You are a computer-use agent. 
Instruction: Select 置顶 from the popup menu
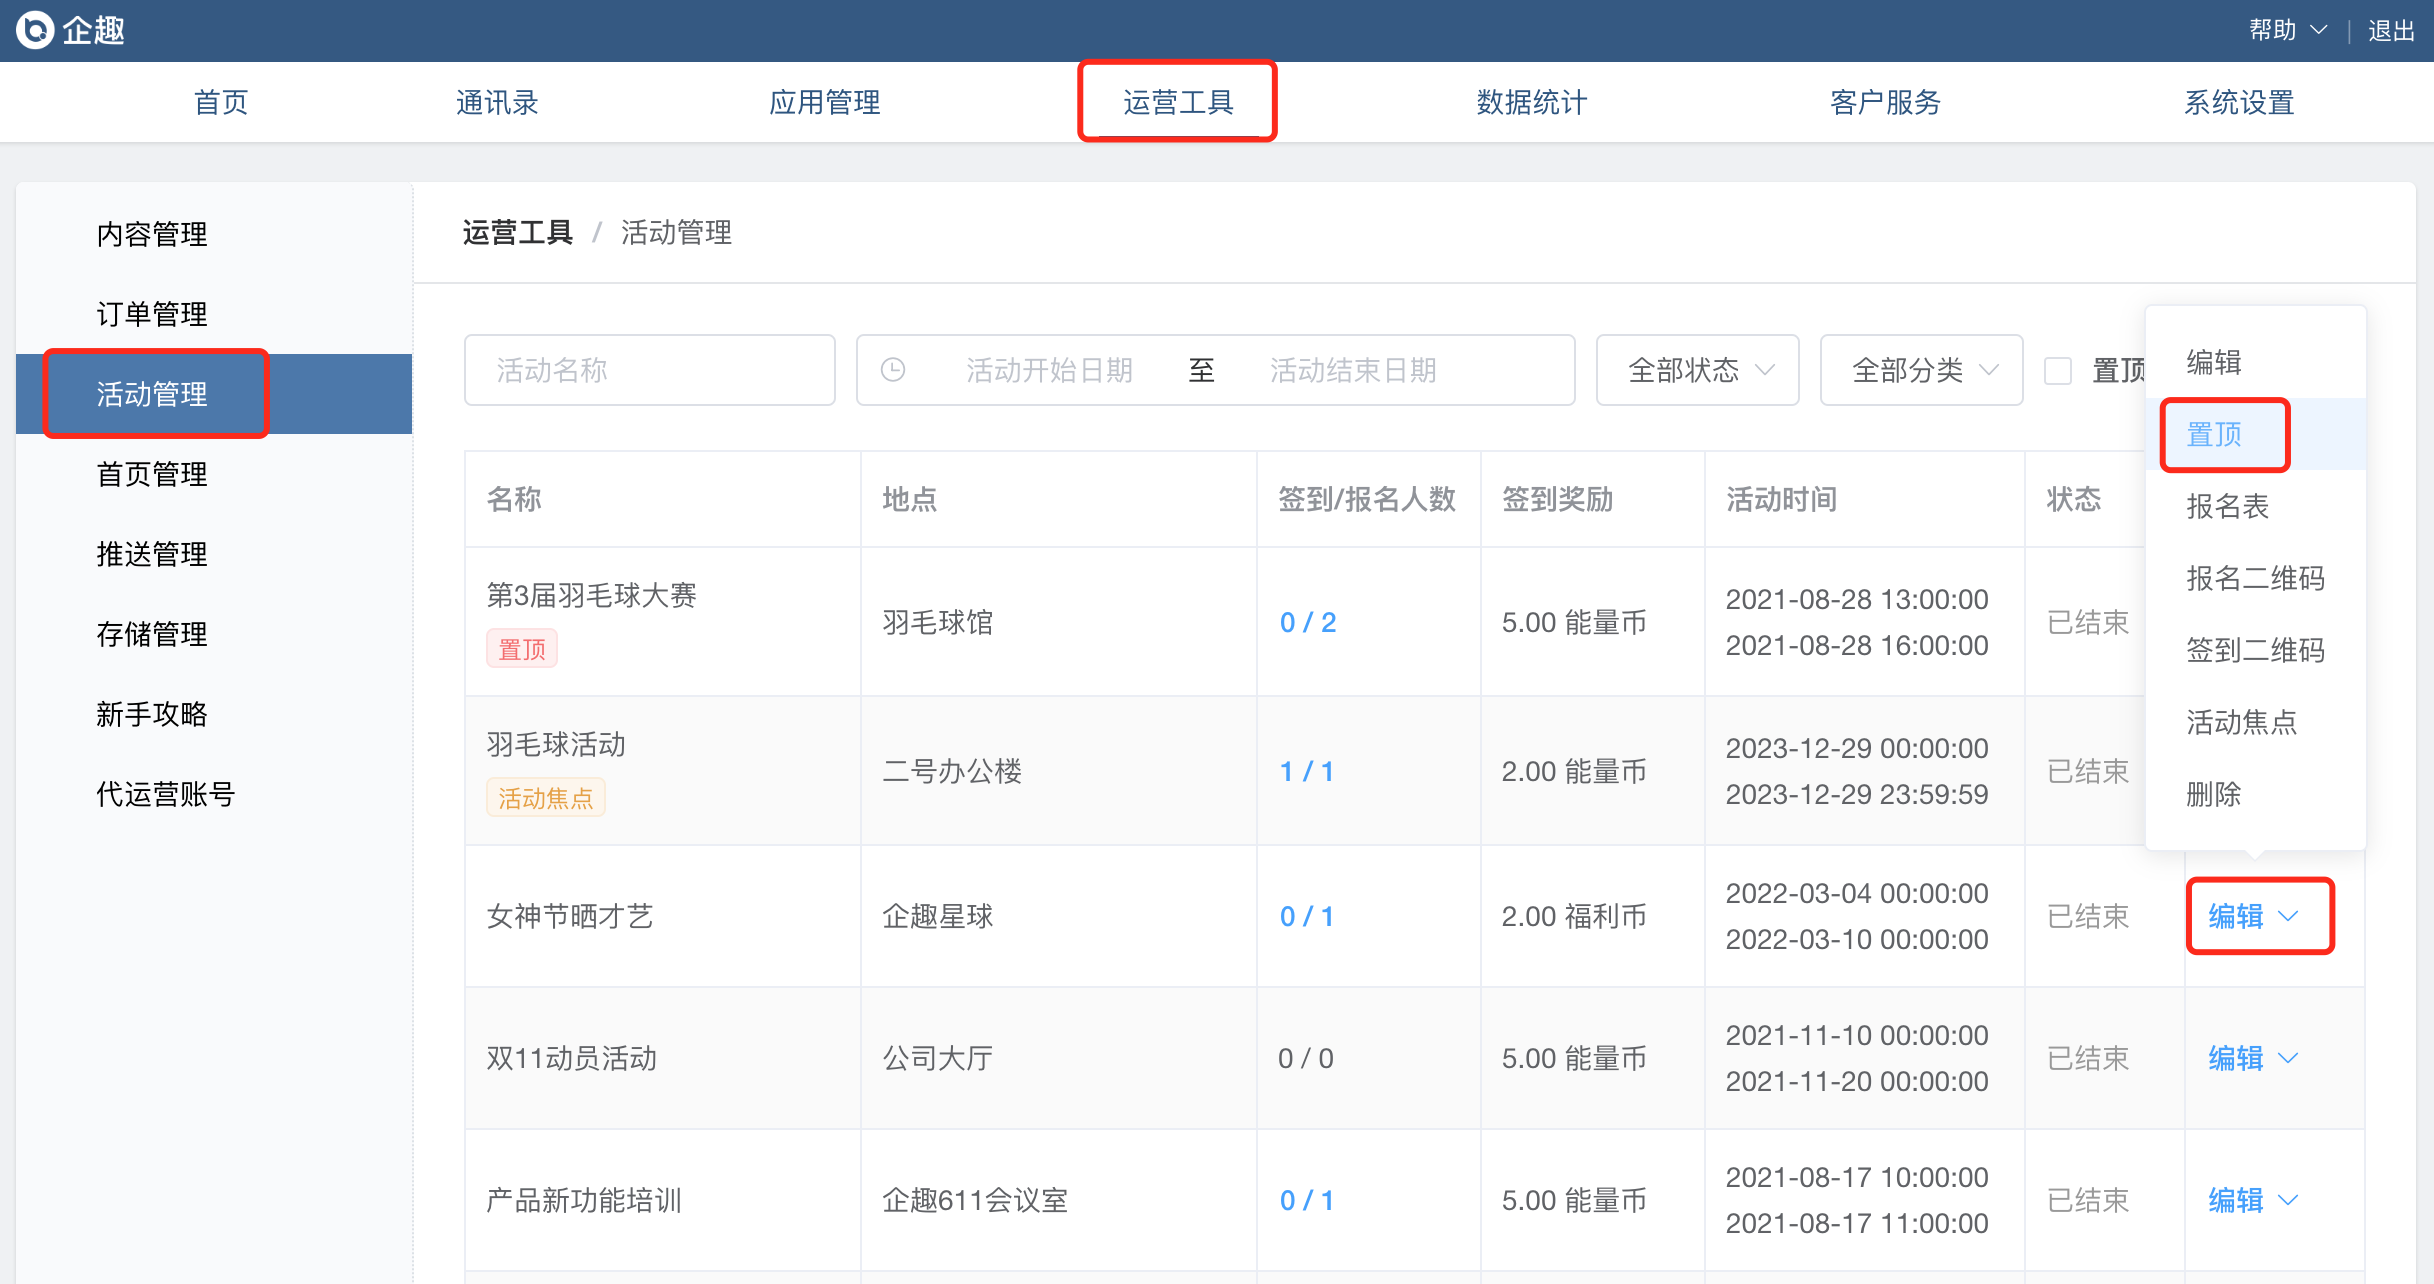[x=2214, y=434]
